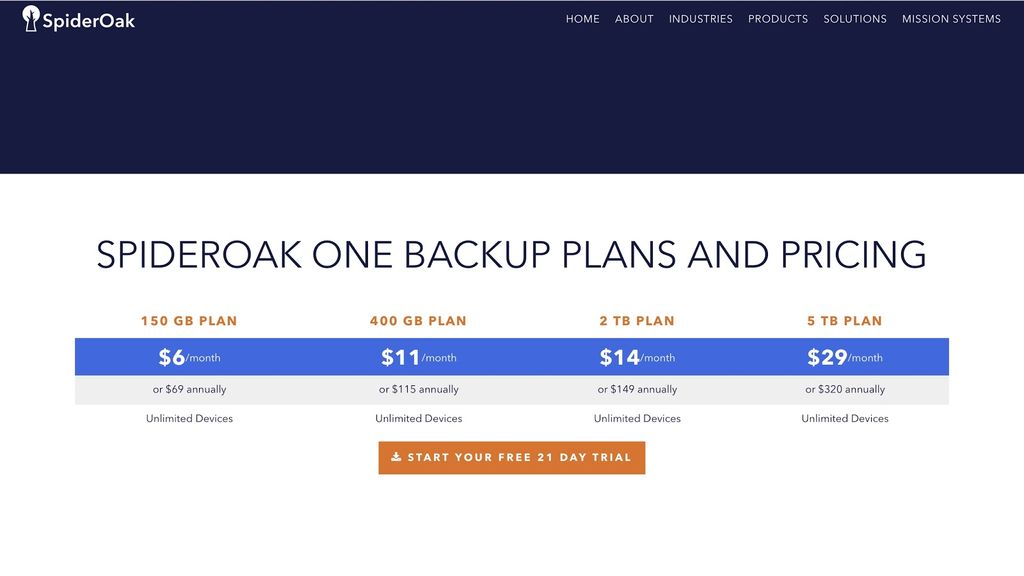Image resolution: width=1024 pixels, height=576 pixels.
Task: Select the 400 GB PLAN heading
Action: coord(418,320)
